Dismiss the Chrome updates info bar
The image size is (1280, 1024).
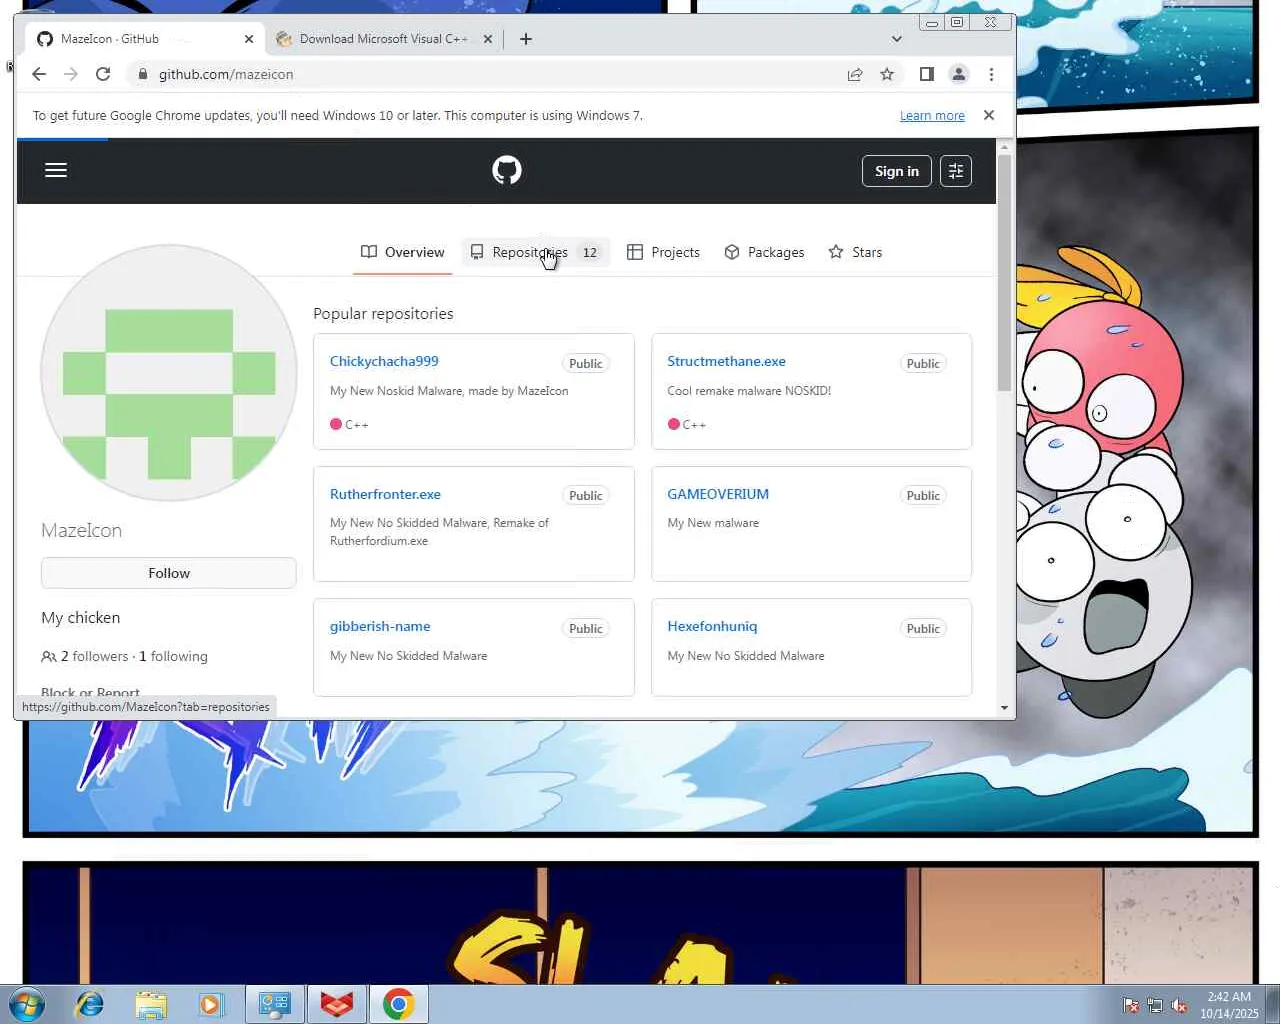pos(989,115)
